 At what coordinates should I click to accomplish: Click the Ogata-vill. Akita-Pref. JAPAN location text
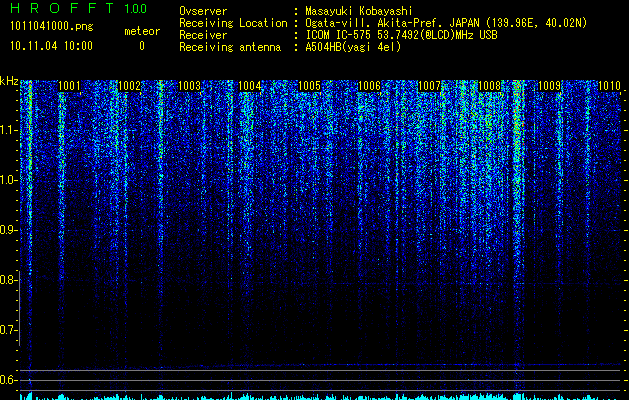(446, 23)
